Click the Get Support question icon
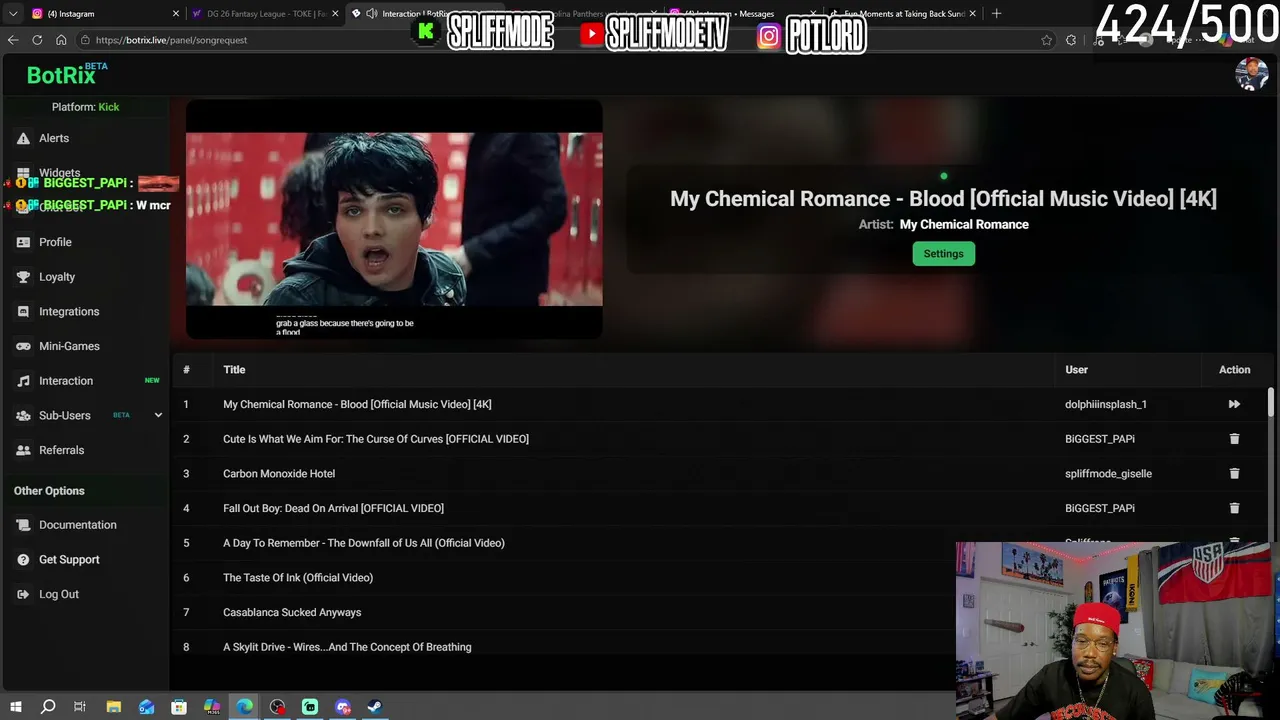The width and height of the screenshot is (1280, 720). coord(23,560)
